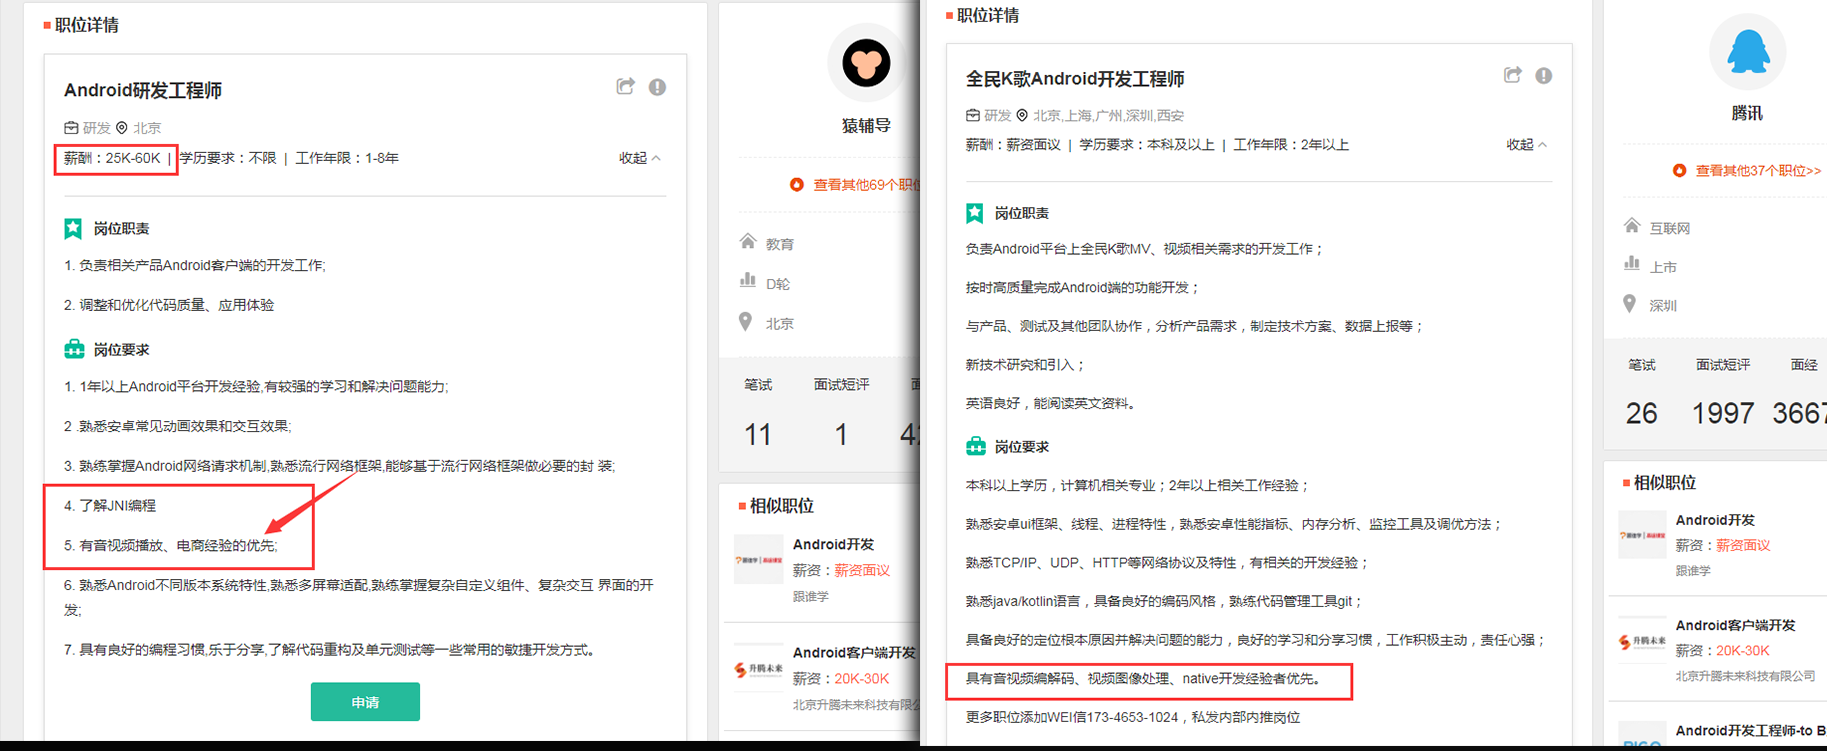Screen dimensions: 1827x751
Task: Click the 面试短评 count 1997 for 腾讯
Action: tap(1723, 413)
